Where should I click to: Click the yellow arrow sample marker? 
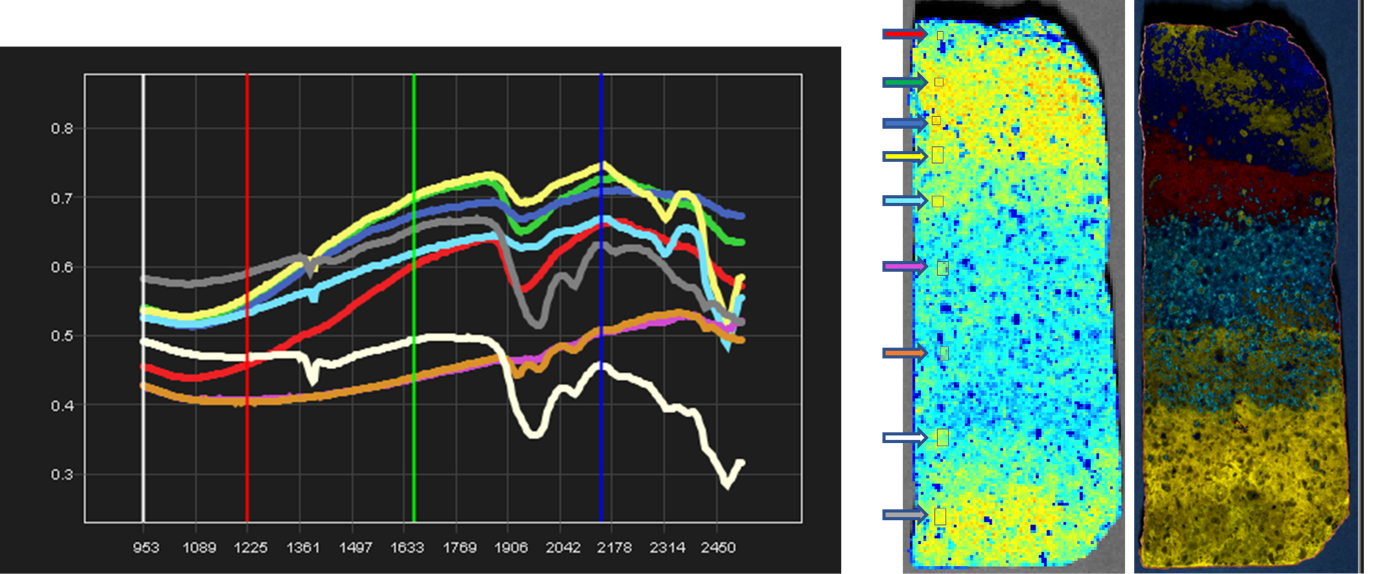point(904,156)
